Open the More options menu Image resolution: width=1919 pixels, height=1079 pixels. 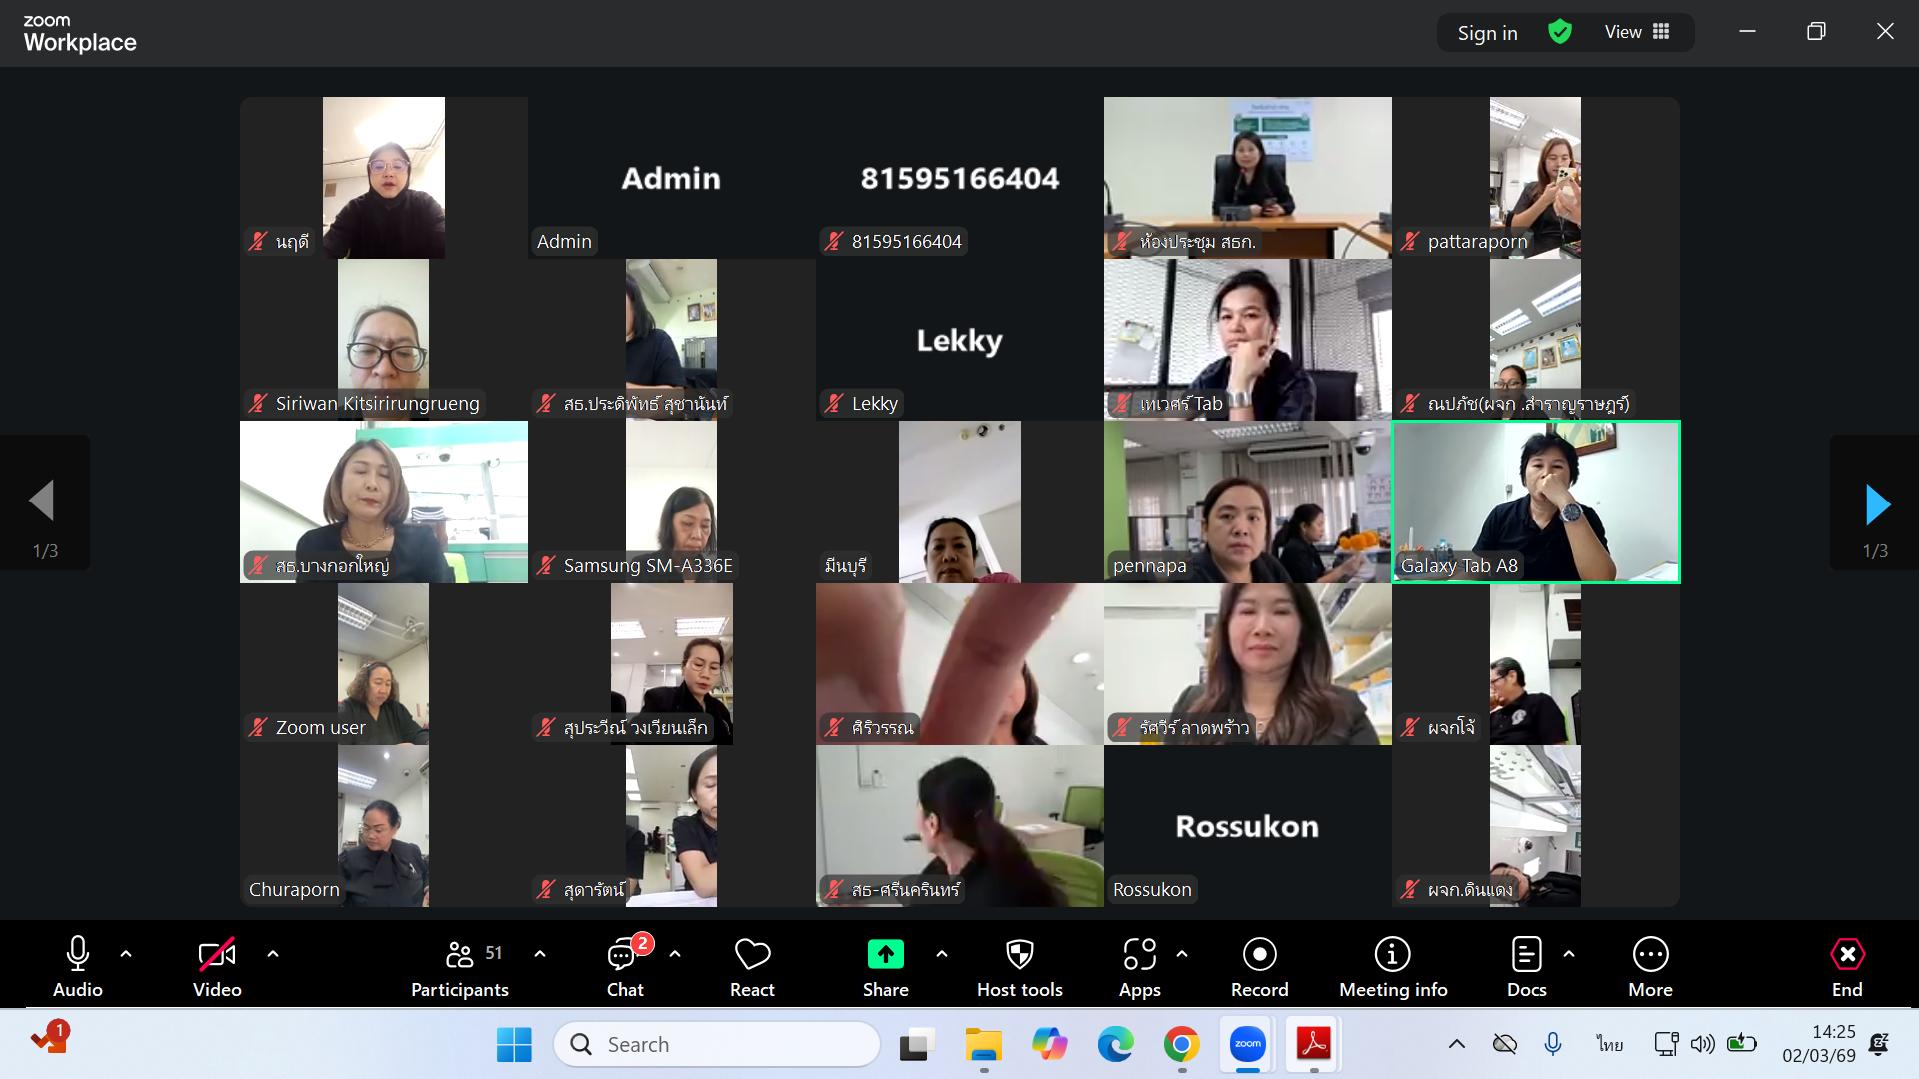[1650, 966]
